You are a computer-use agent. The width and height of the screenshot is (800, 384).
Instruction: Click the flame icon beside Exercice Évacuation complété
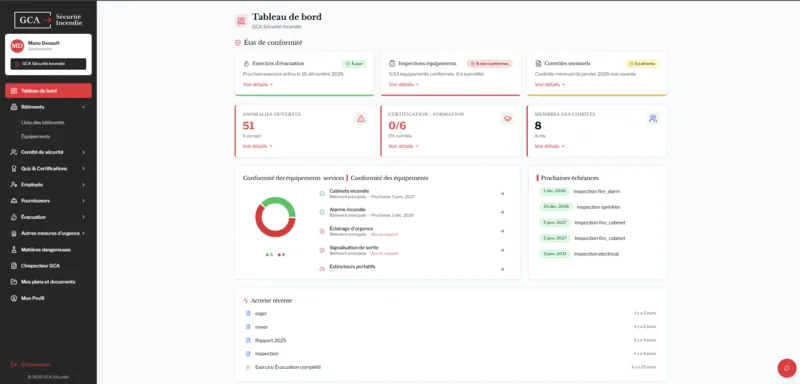[248, 367]
